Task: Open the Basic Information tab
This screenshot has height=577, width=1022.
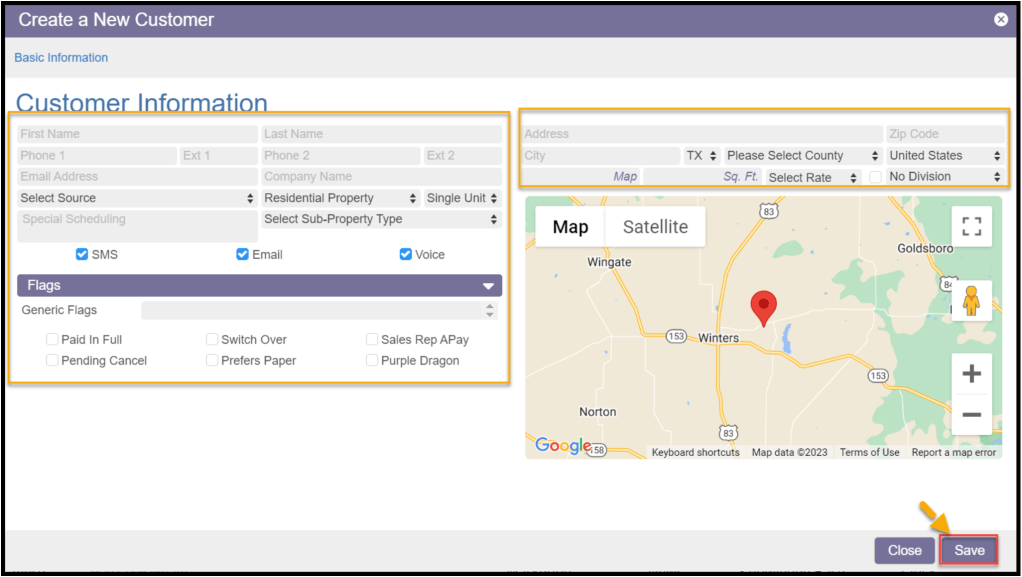Action: [61, 58]
